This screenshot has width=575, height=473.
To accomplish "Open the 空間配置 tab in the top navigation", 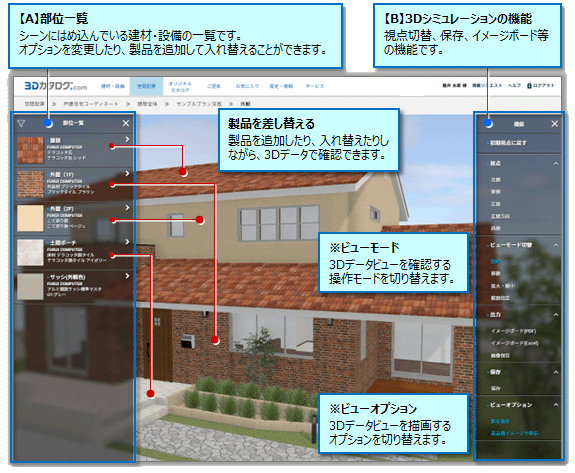I will pyautogui.click(x=146, y=86).
